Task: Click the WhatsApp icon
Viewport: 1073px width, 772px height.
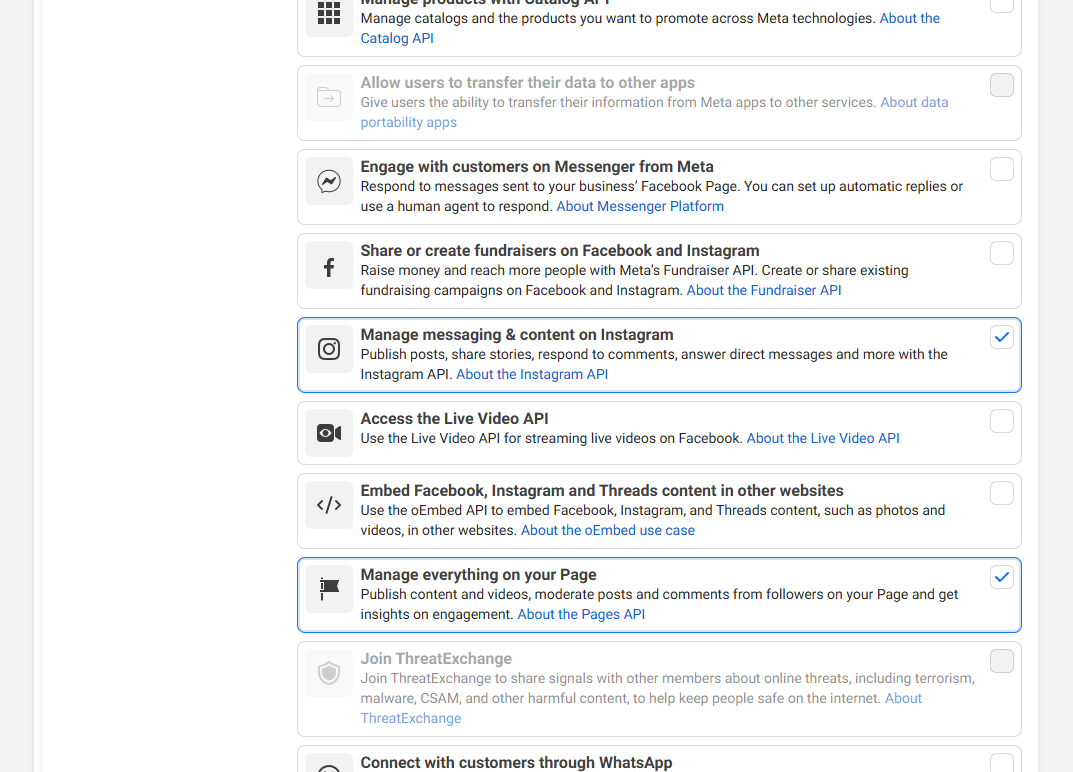Action: (x=328, y=765)
